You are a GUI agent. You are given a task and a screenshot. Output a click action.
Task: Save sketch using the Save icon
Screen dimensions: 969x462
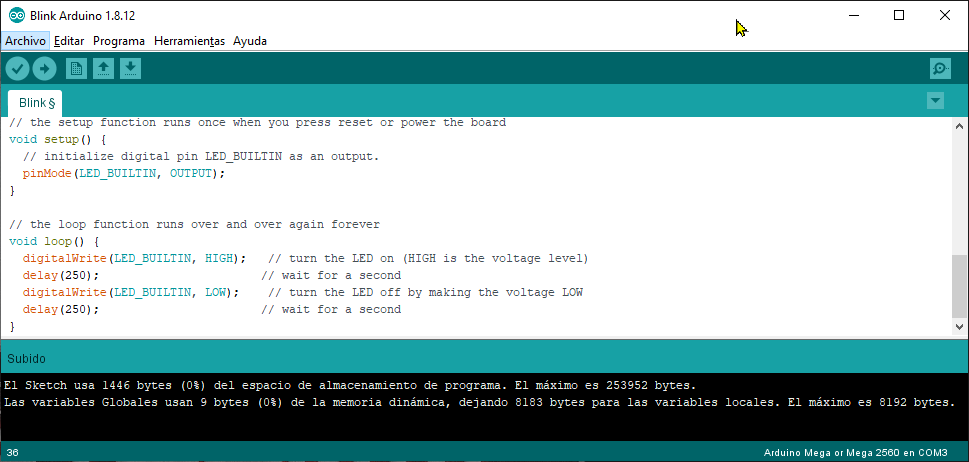click(x=130, y=68)
